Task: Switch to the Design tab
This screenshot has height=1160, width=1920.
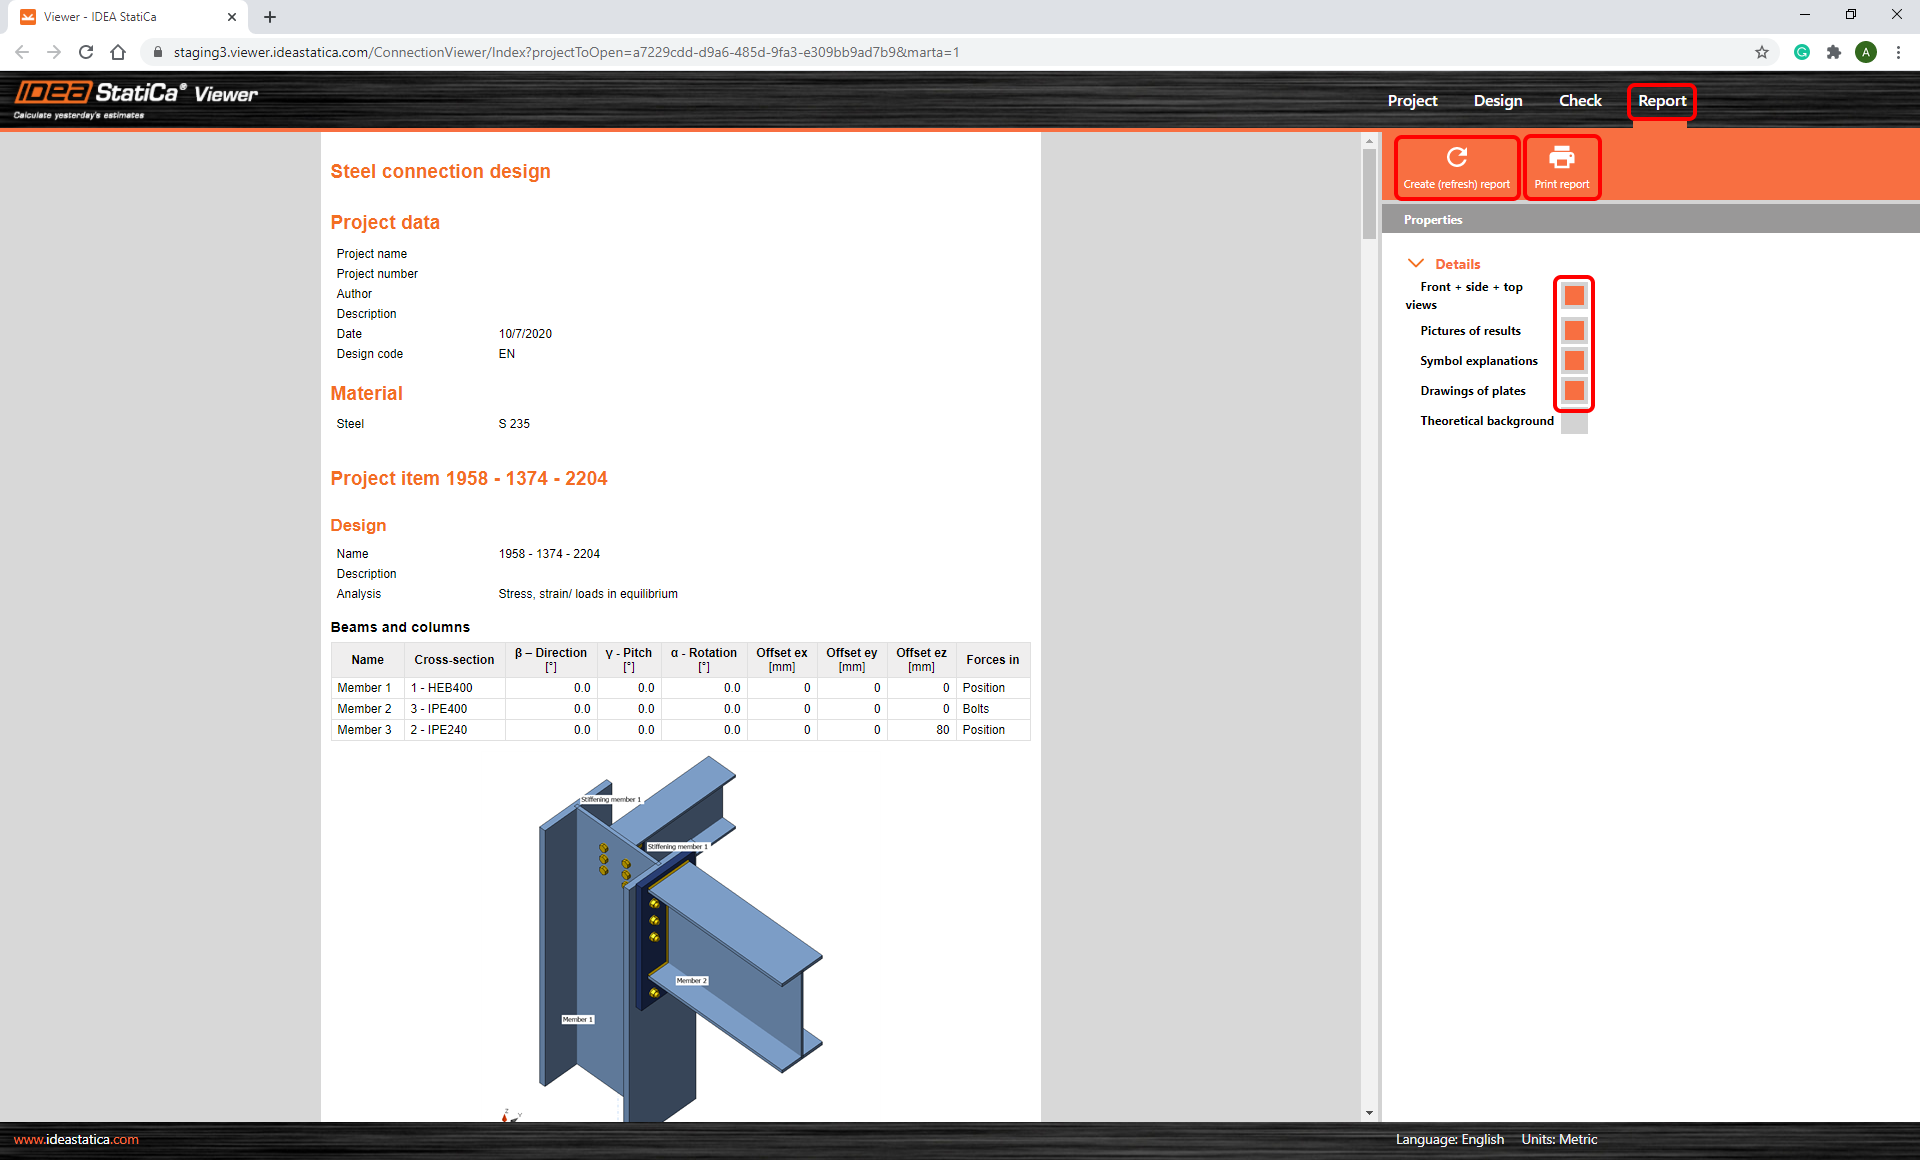Action: coord(1497,101)
